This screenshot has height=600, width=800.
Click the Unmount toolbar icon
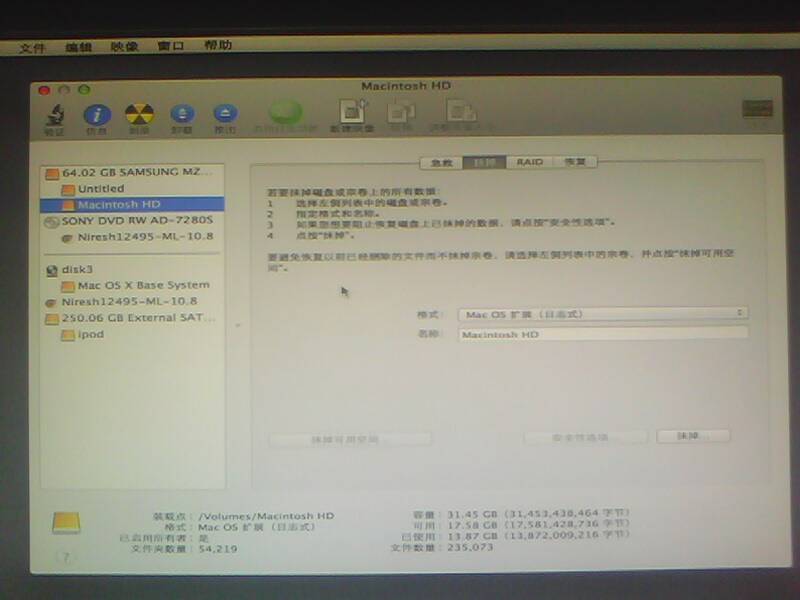pyautogui.click(x=182, y=115)
